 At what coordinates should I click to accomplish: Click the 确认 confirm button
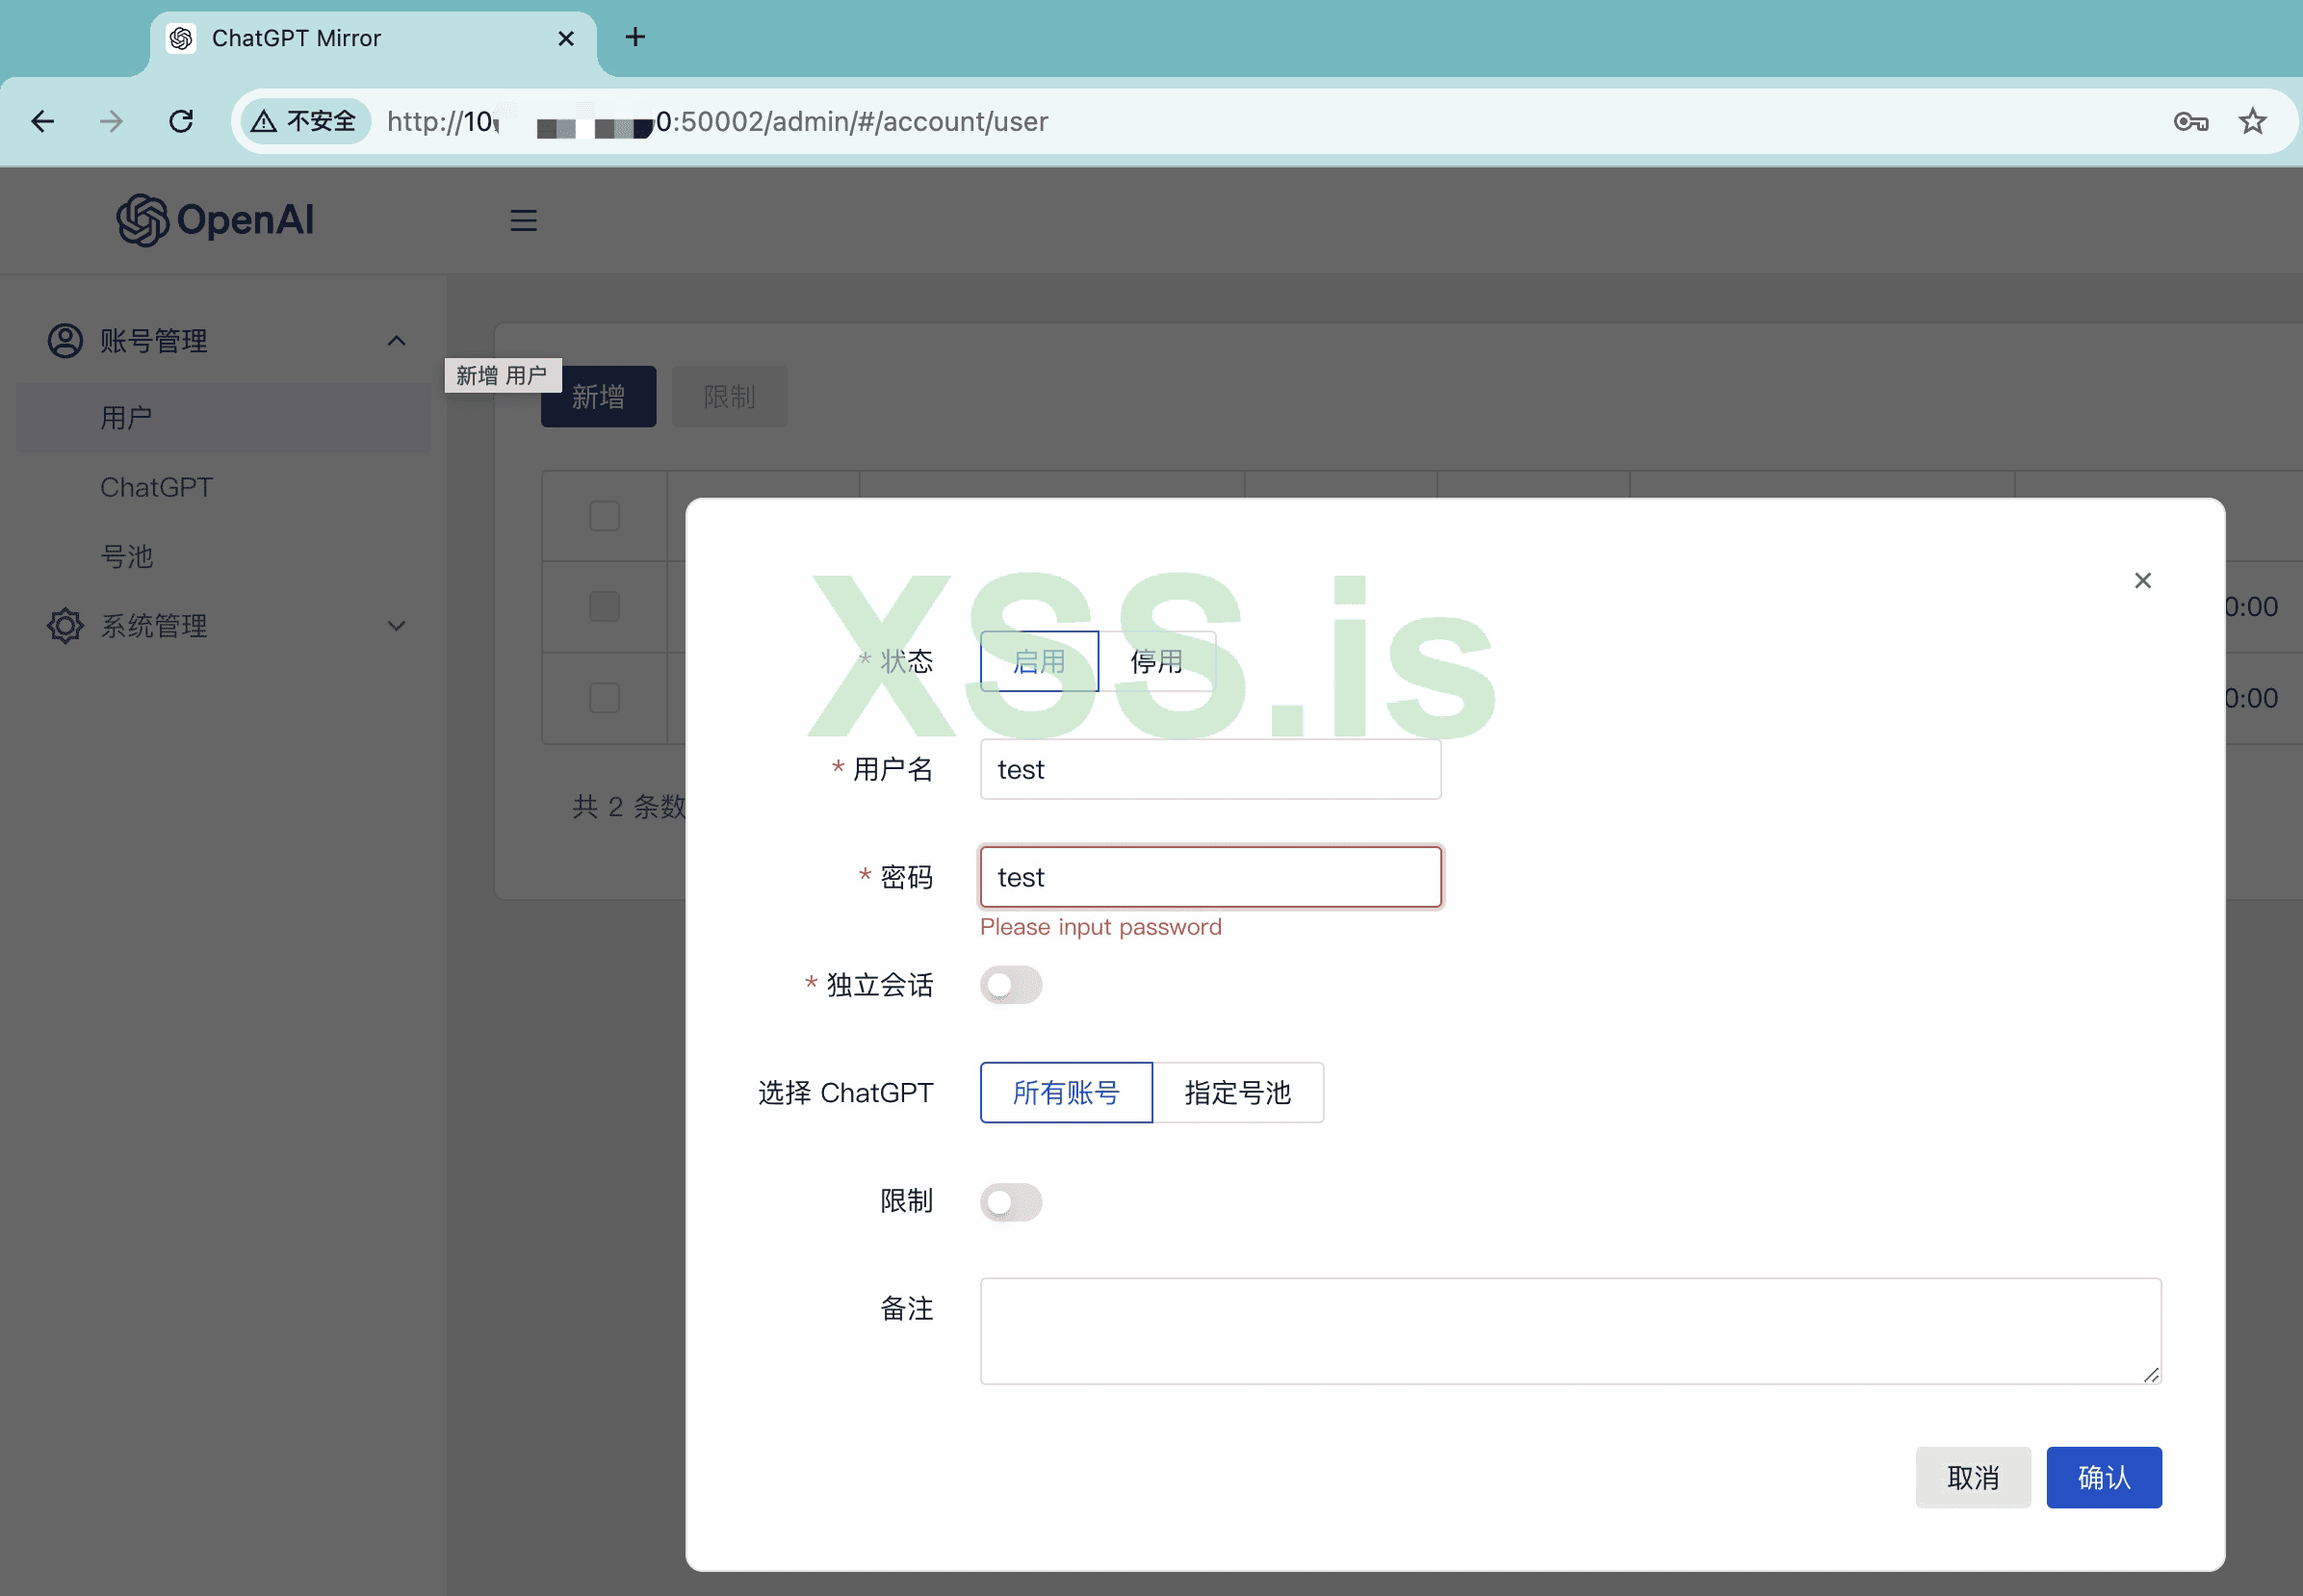click(x=2103, y=1477)
